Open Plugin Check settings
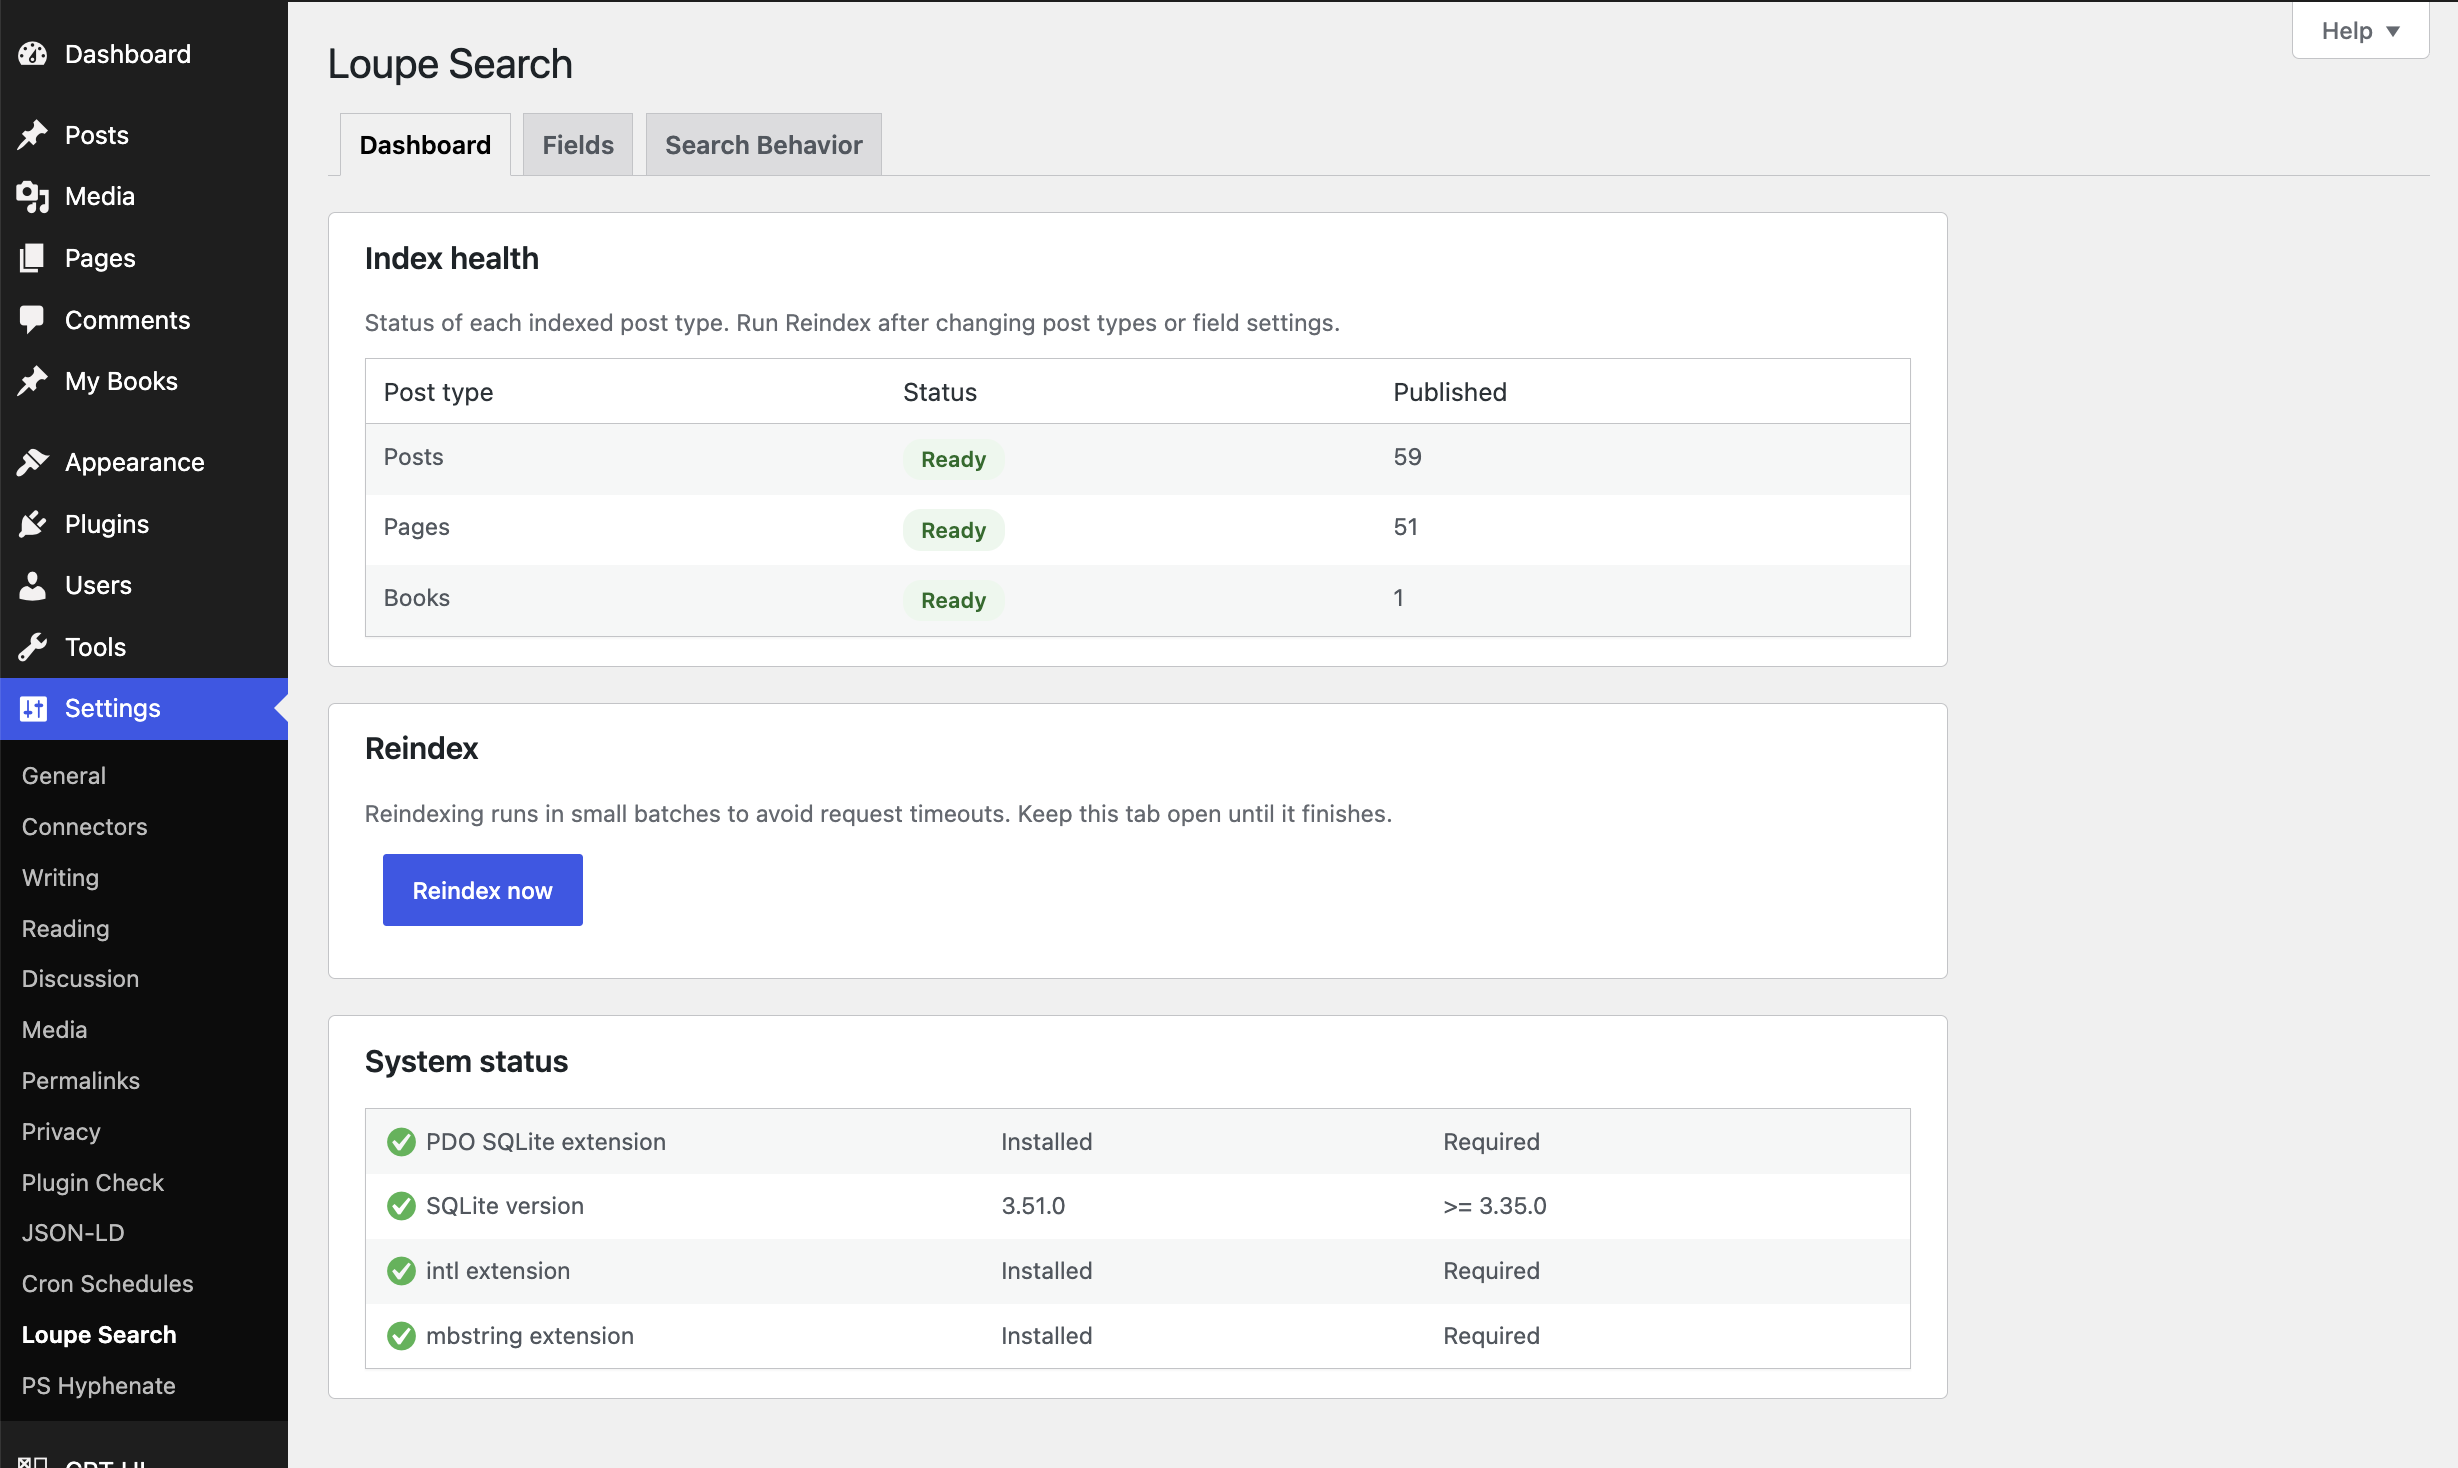The height and width of the screenshot is (1468, 2458). click(x=93, y=1183)
